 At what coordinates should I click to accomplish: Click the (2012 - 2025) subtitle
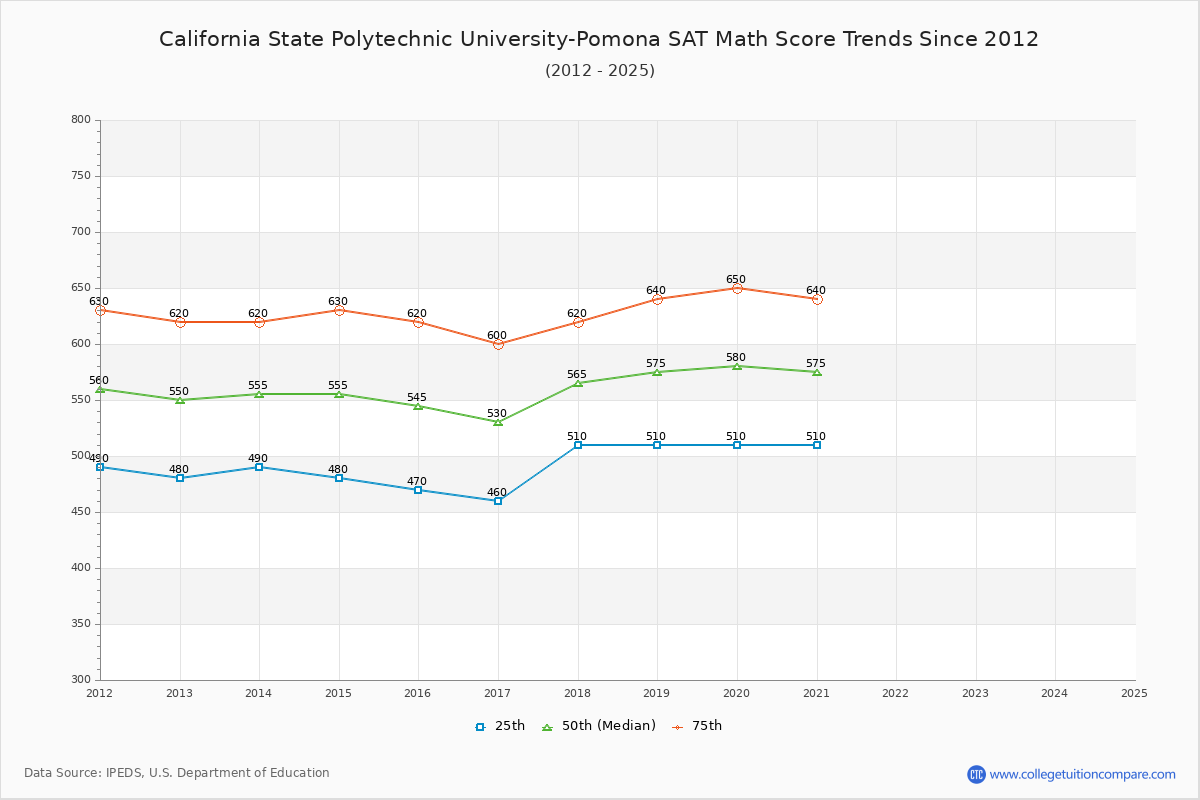coord(600,70)
